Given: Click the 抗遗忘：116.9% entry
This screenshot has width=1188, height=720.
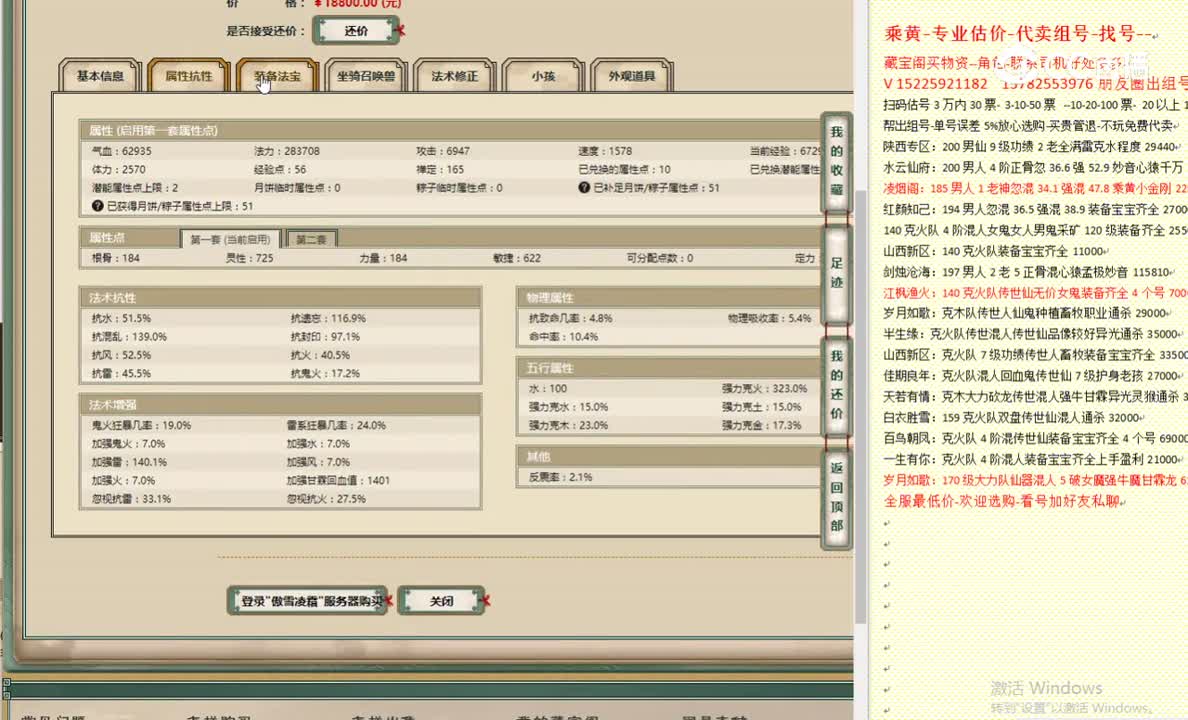Looking at the screenshot, I should coord(329,318).
